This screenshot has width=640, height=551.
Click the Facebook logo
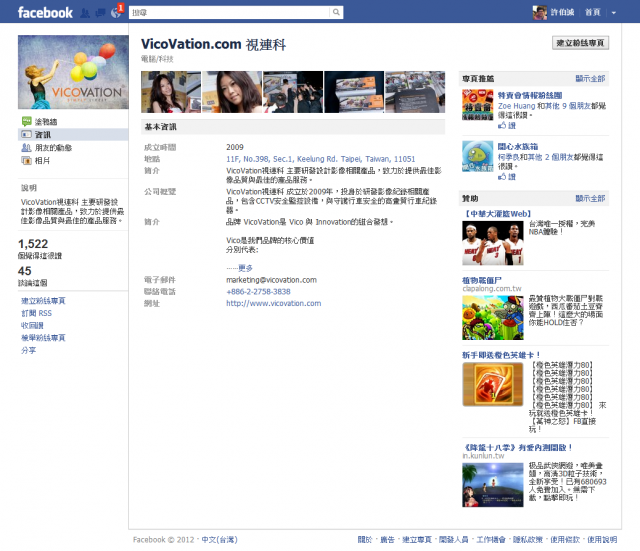(45, 13)
